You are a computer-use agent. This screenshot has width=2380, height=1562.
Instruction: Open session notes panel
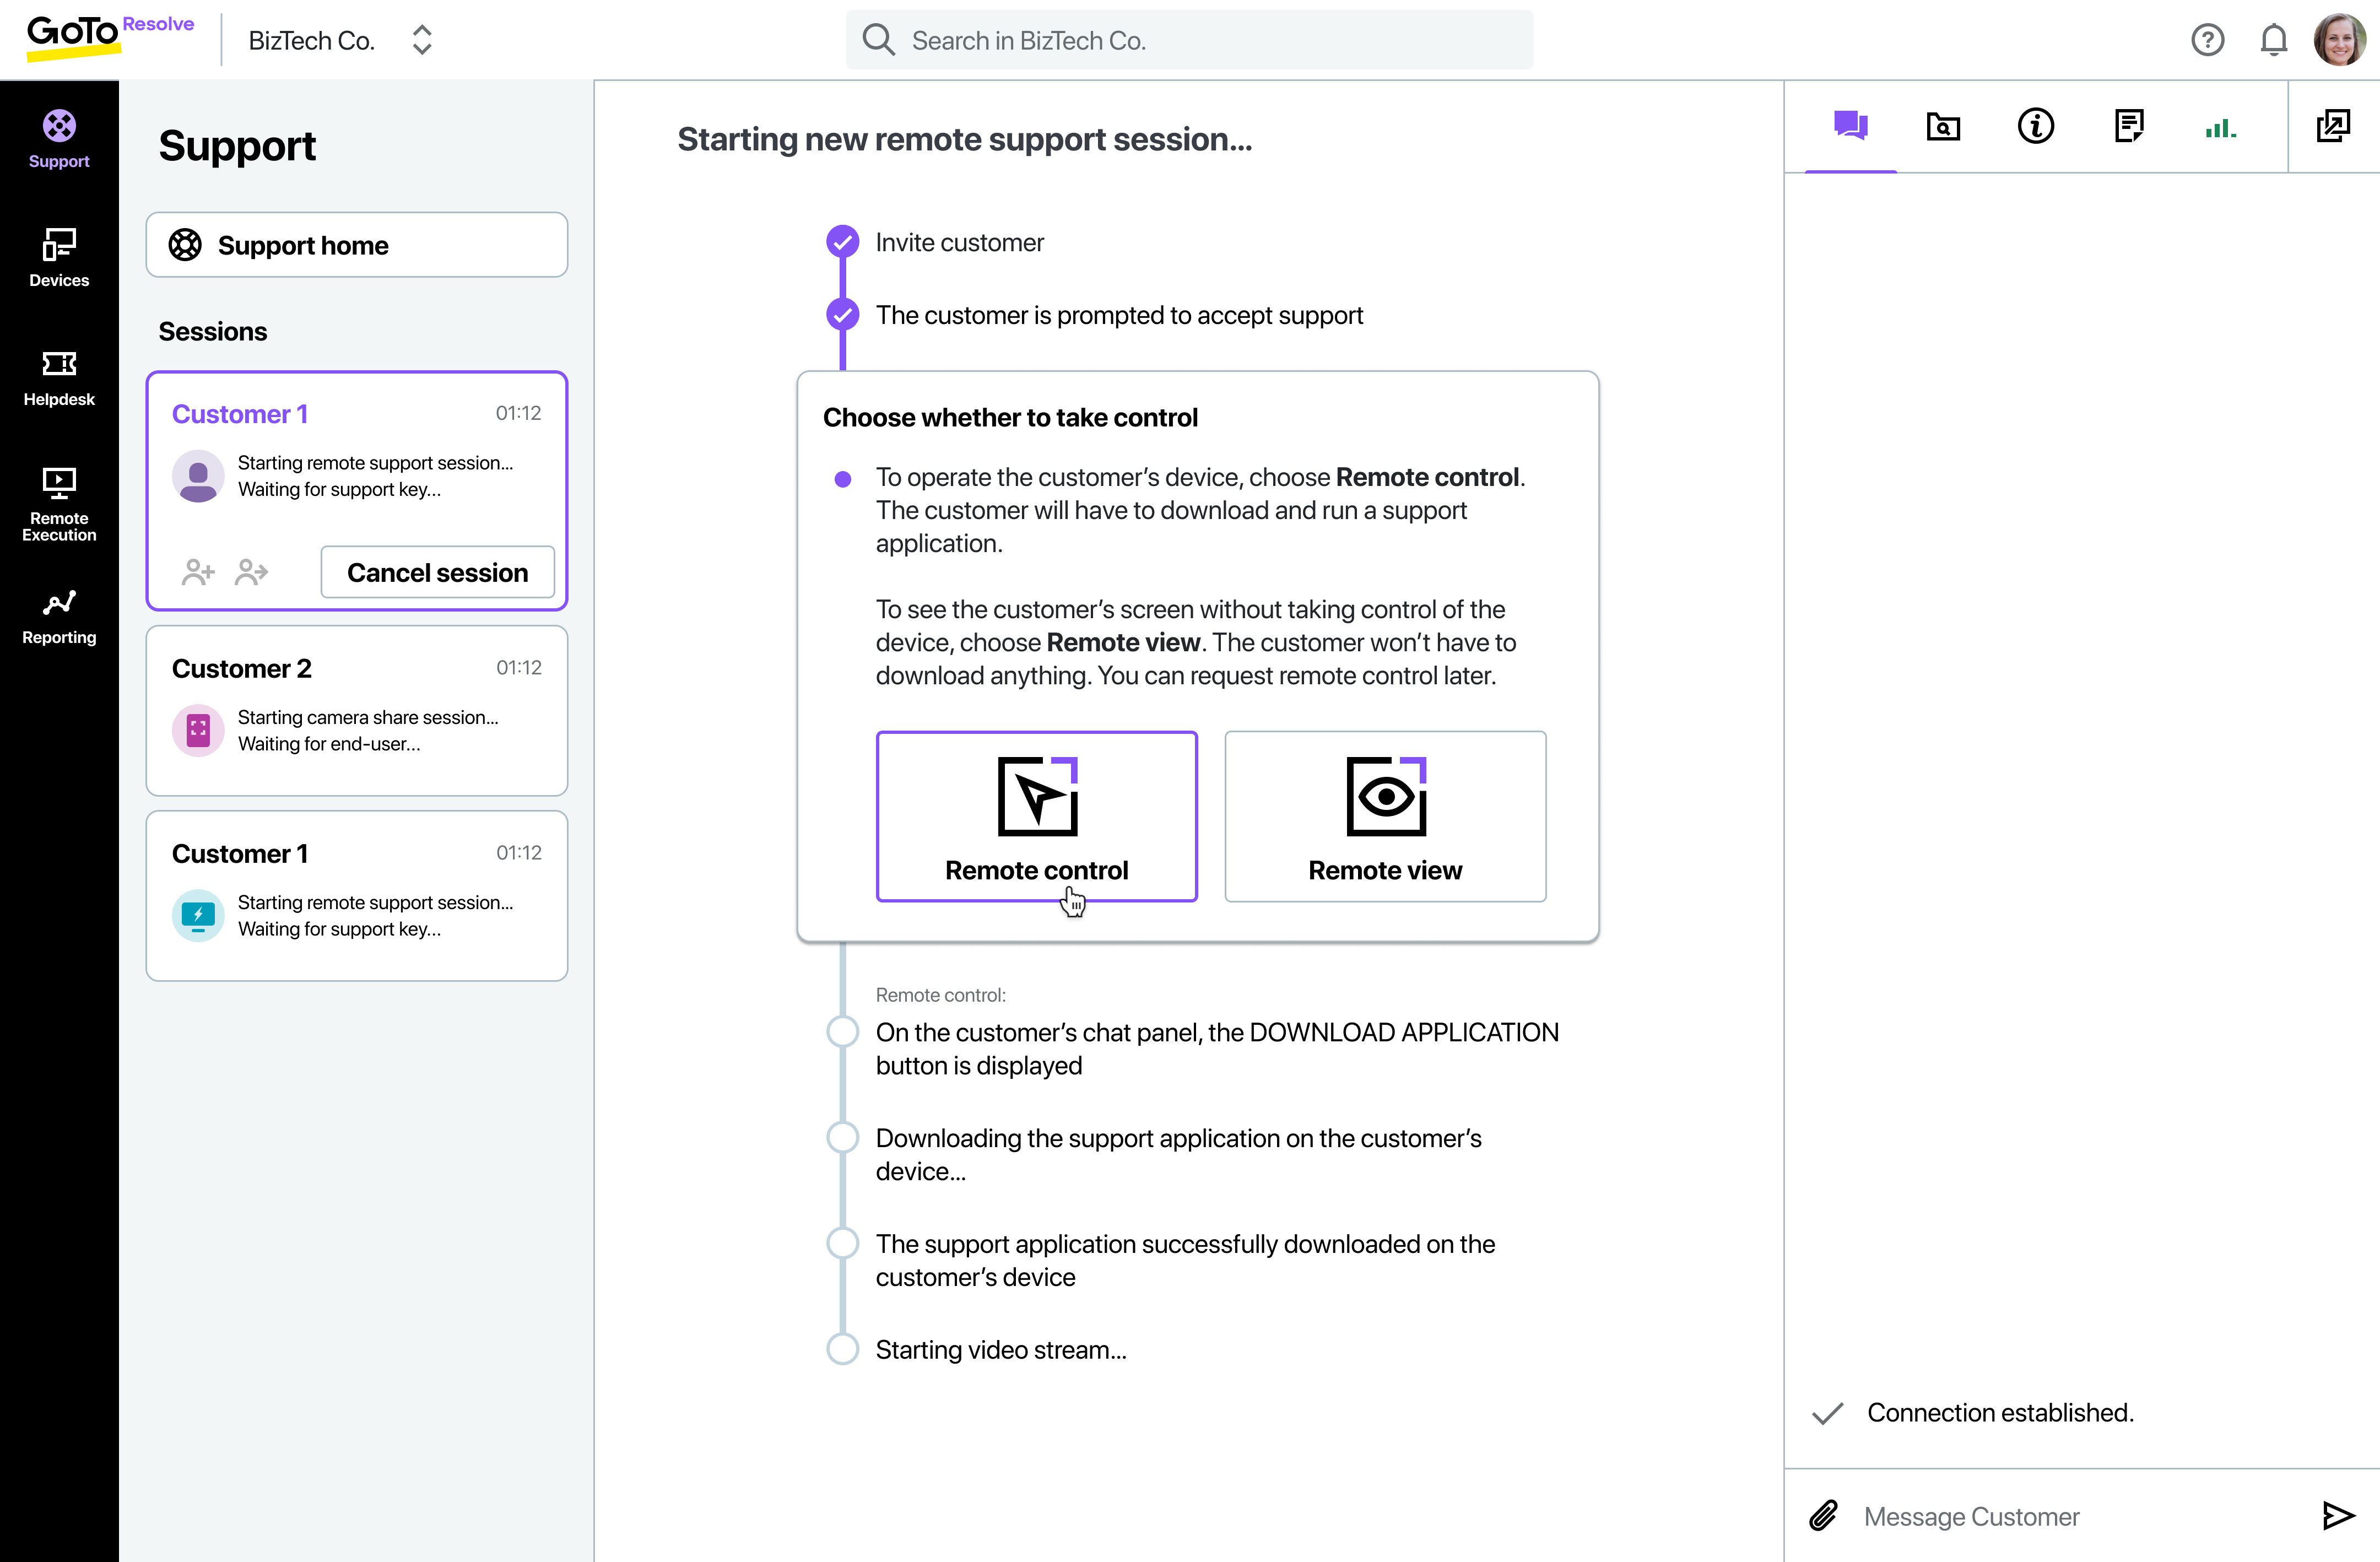[2129, 126]
